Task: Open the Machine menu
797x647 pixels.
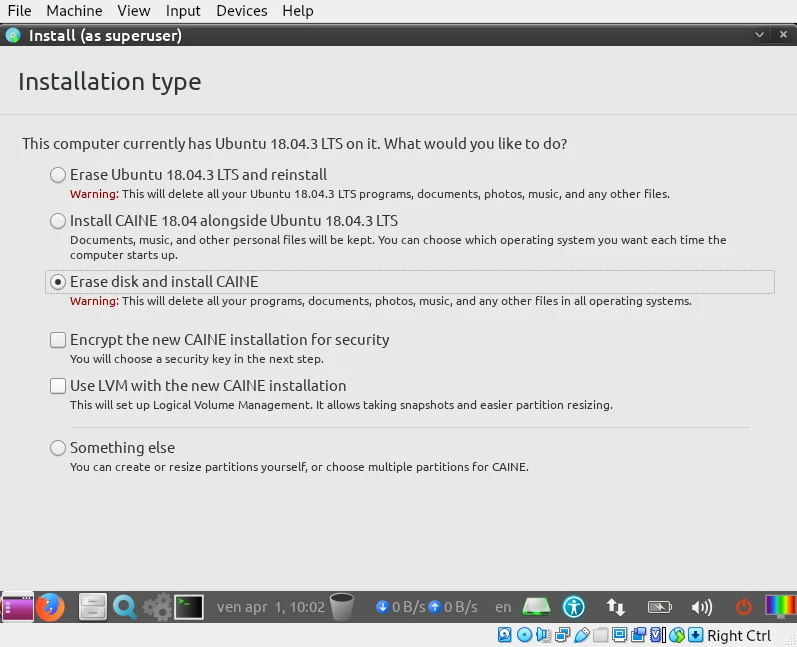Action: click(74, 11)
